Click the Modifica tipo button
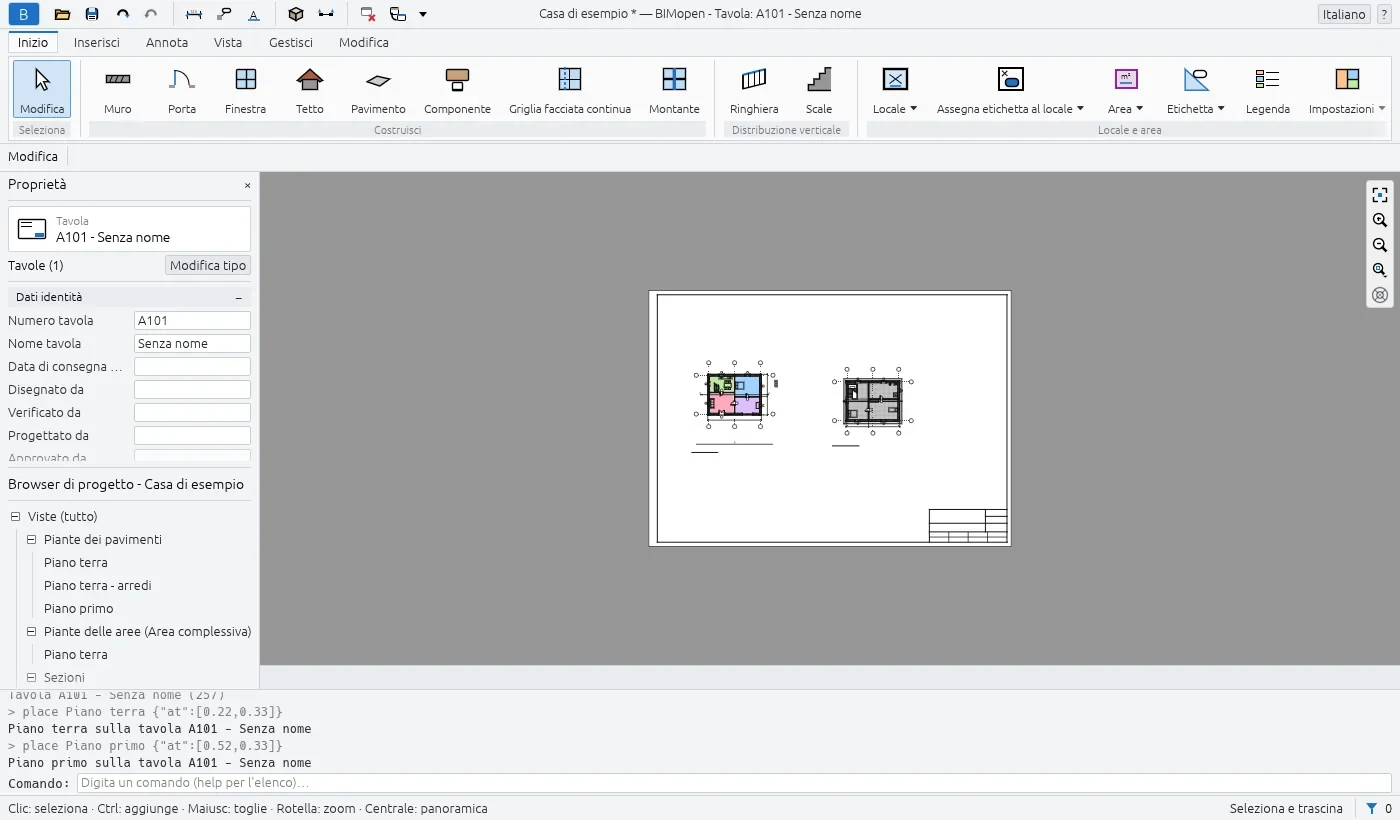This screenshot has width=1400, height=820. [x=208, y=266]
